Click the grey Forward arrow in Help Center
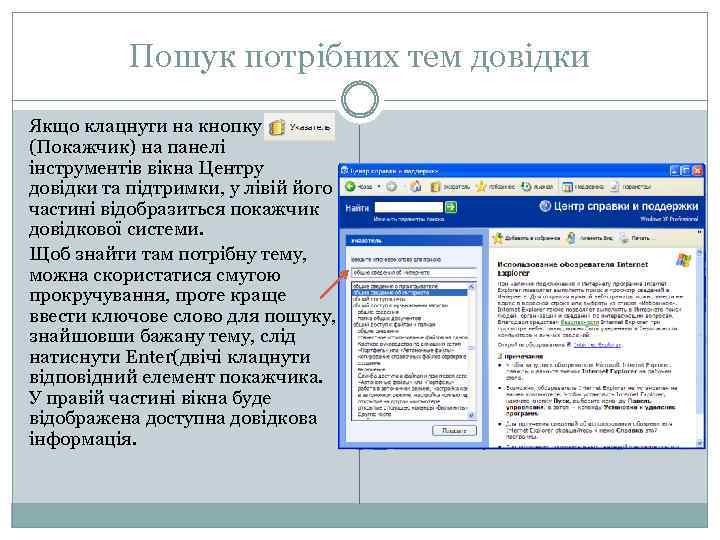Screen dimensions: 720x540 (391, 186)
